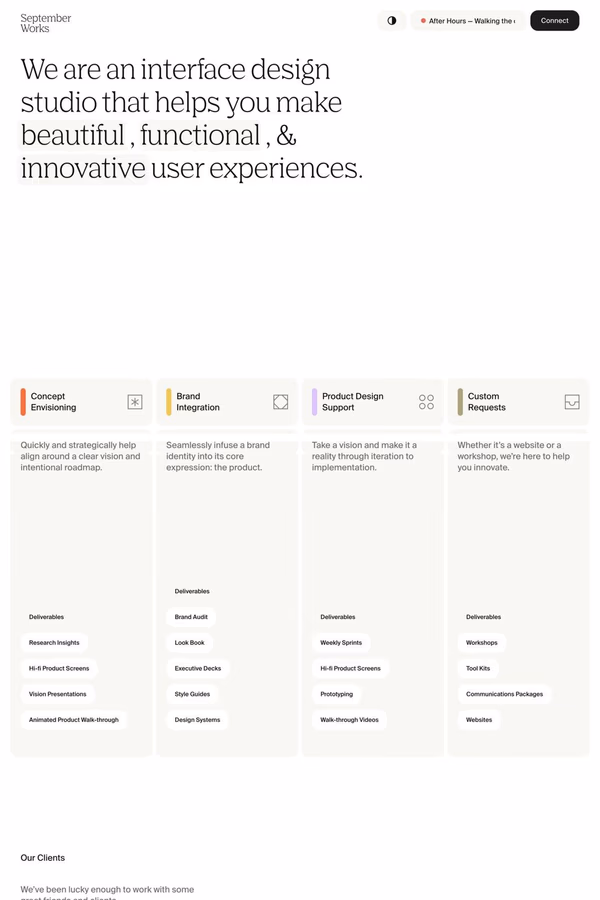Open the After Hours now-playing pill

pos(468,21)
